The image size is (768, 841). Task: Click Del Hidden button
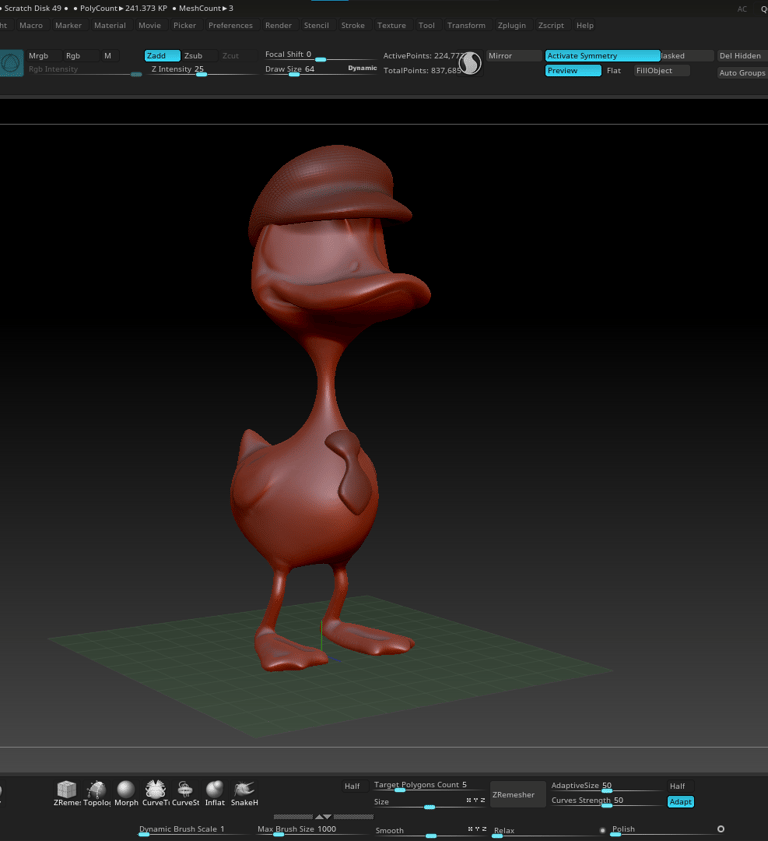pos(742,56)
